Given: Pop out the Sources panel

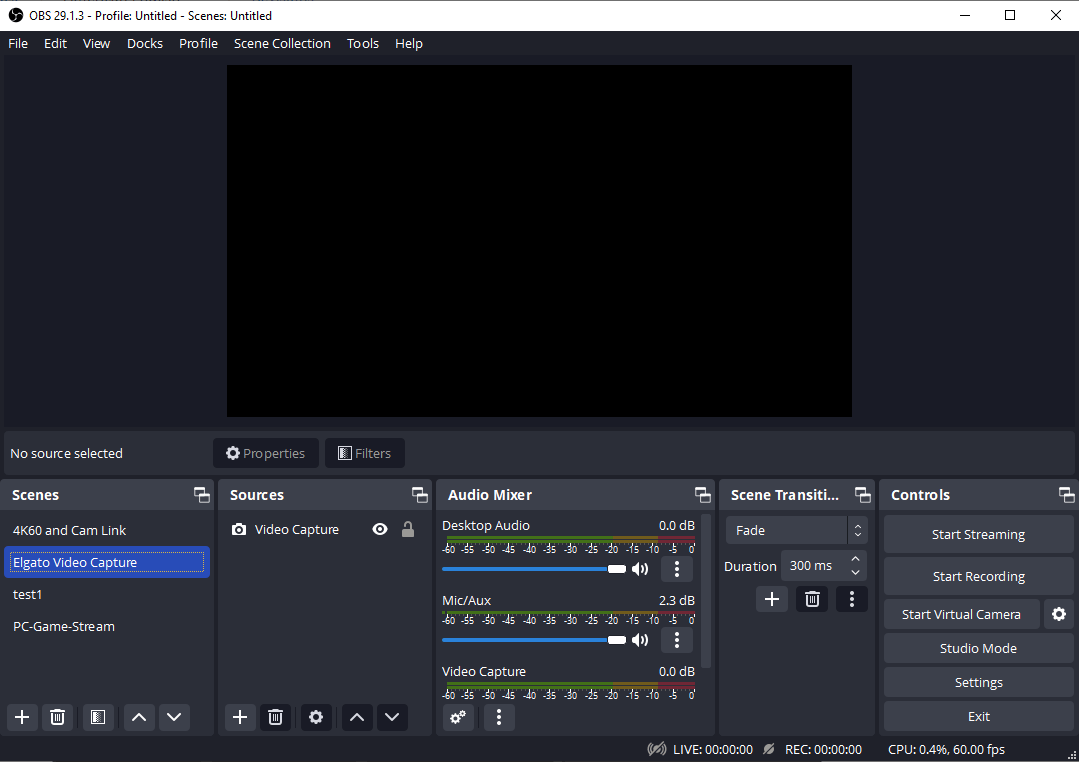Looking at the screenshot, I should click(x=419, y=494).
